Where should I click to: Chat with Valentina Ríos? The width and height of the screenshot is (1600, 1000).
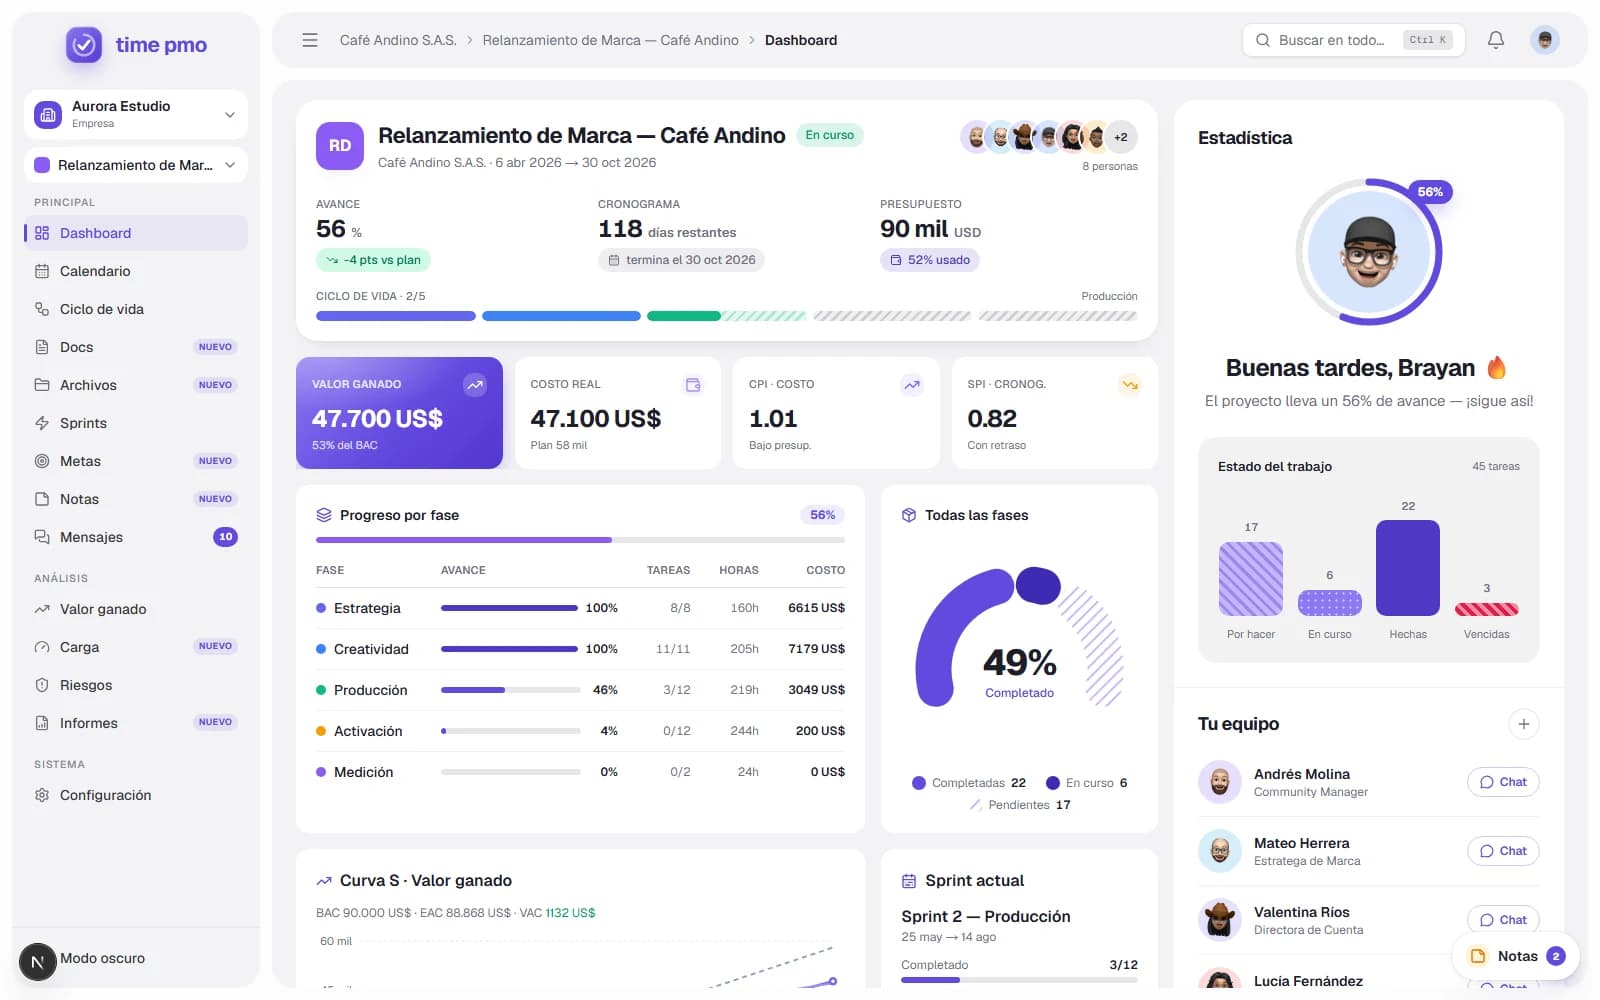1503,920
